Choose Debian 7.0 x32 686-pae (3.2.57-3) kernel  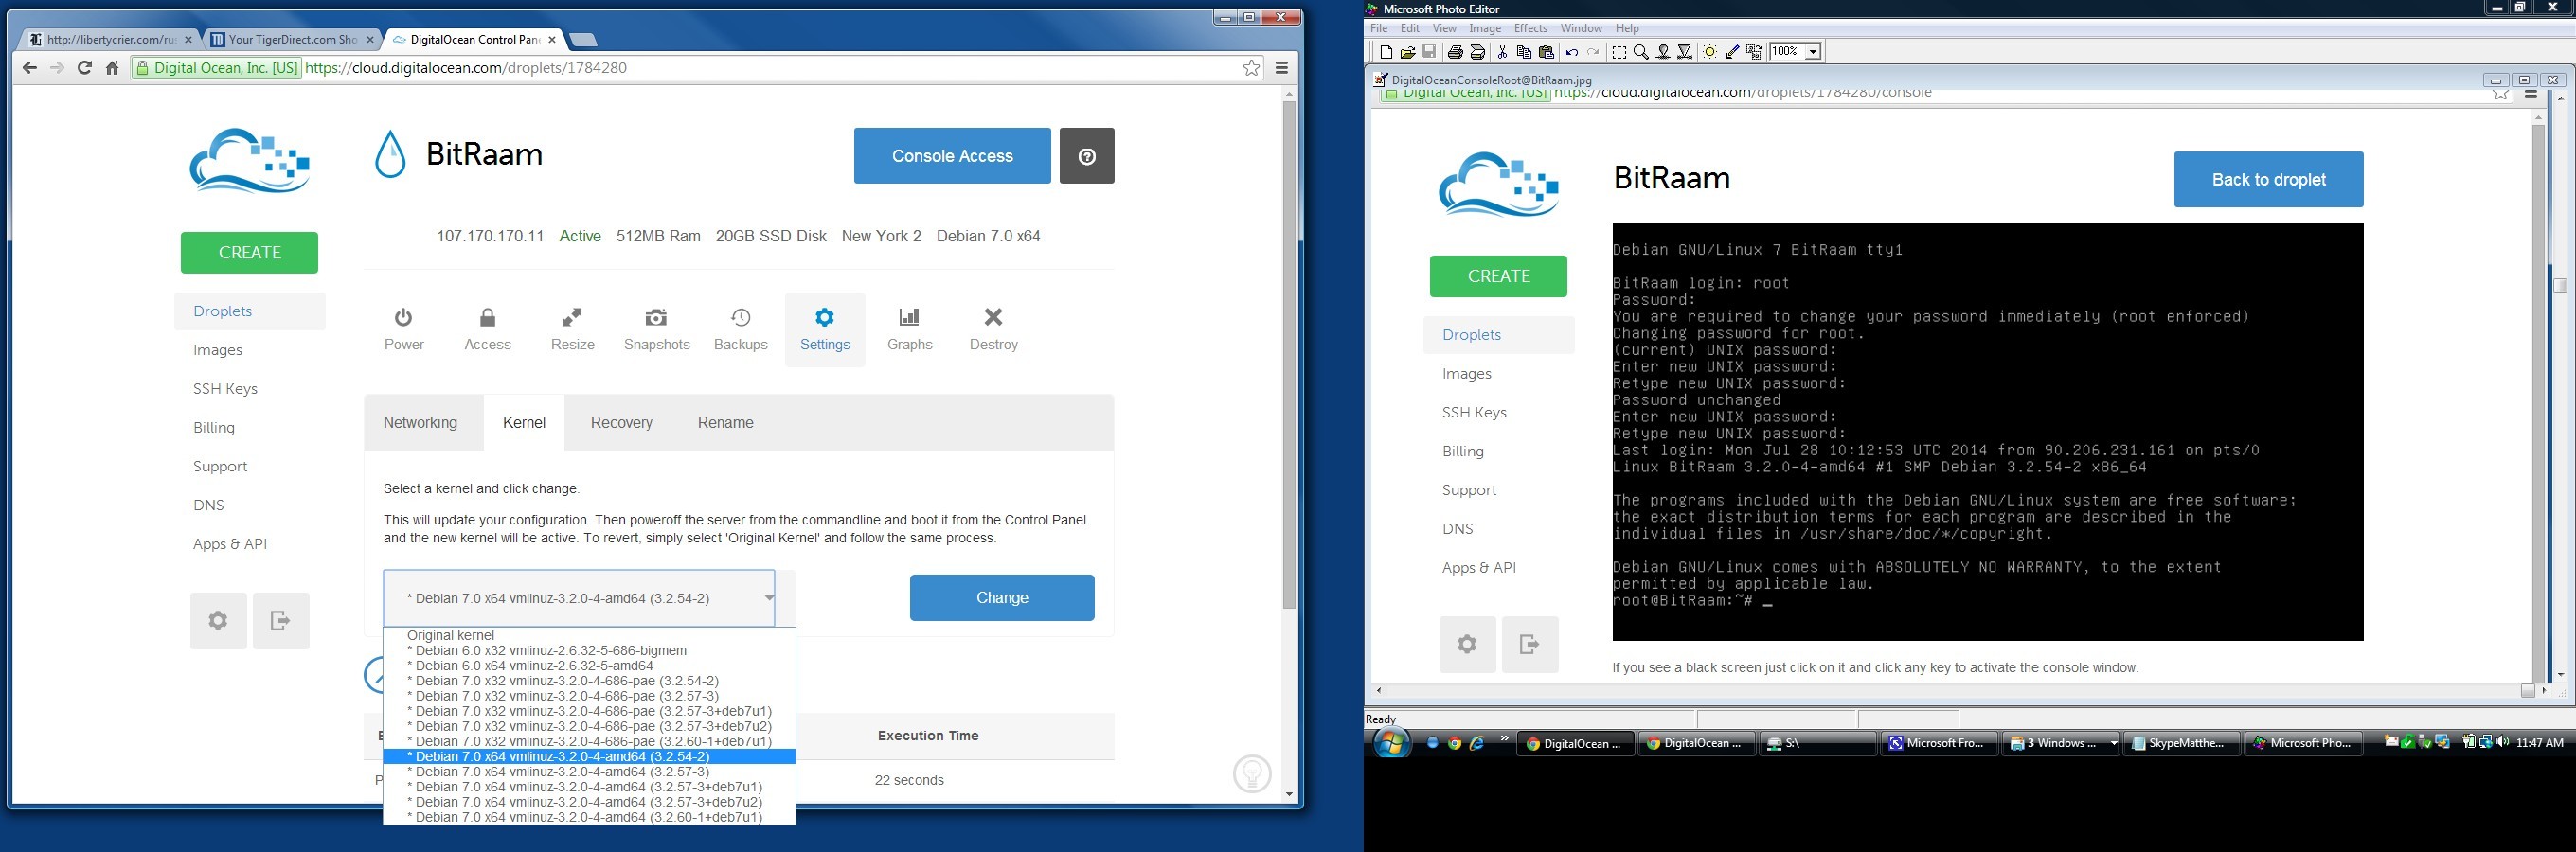[590, 696]
